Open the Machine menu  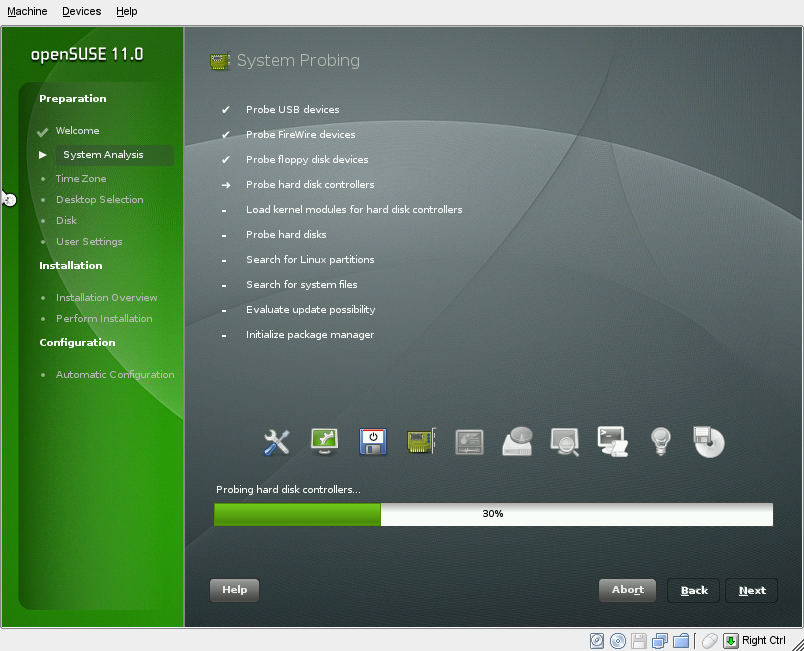click(x=27, y=11)
